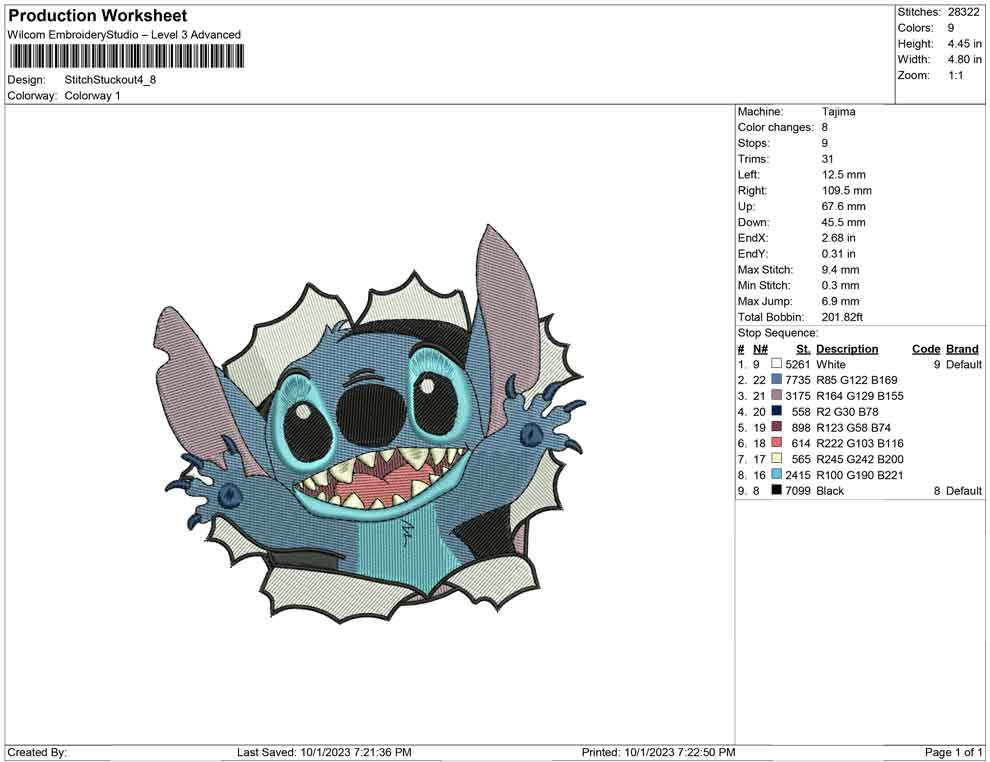Click the 'Stop Sequence:' label
This screenshot has height=762, width=990.
click(778, 333)
